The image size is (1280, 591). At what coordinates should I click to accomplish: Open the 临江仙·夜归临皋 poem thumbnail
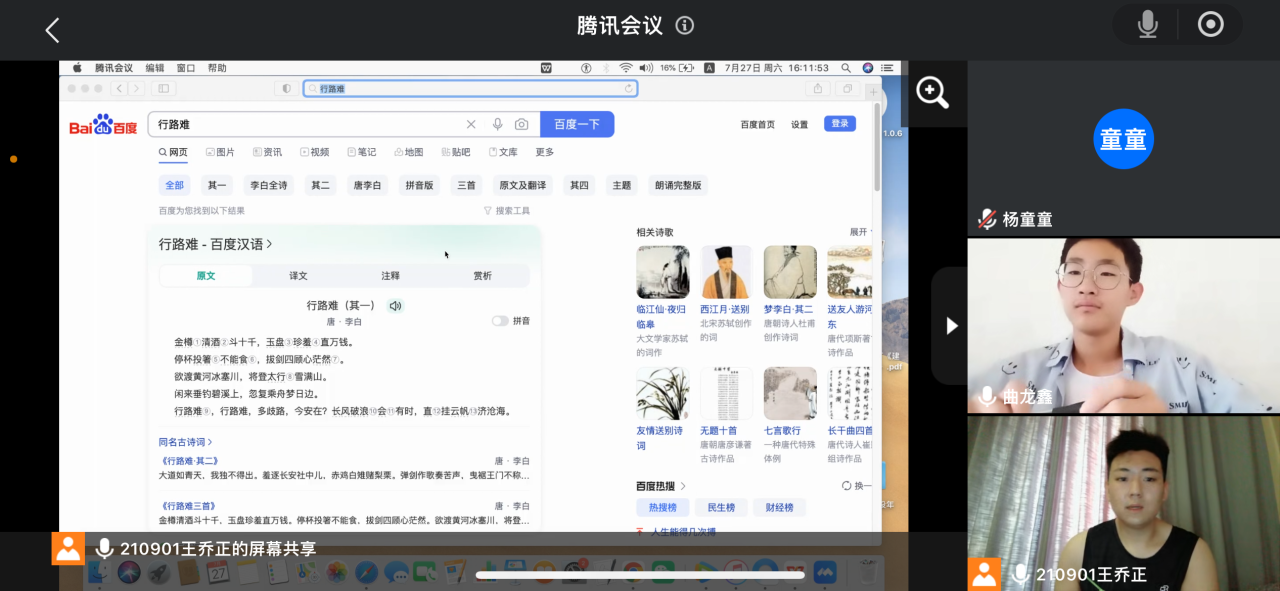point(662,273)
